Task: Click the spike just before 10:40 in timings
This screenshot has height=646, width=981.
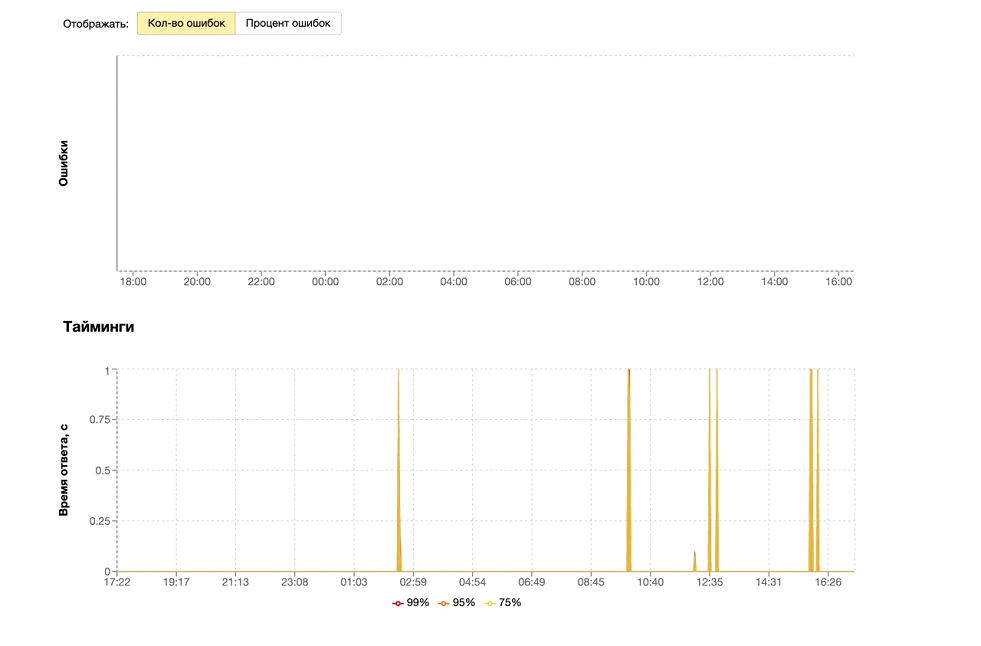Action: pyautogui.click(x=629, y=469)
